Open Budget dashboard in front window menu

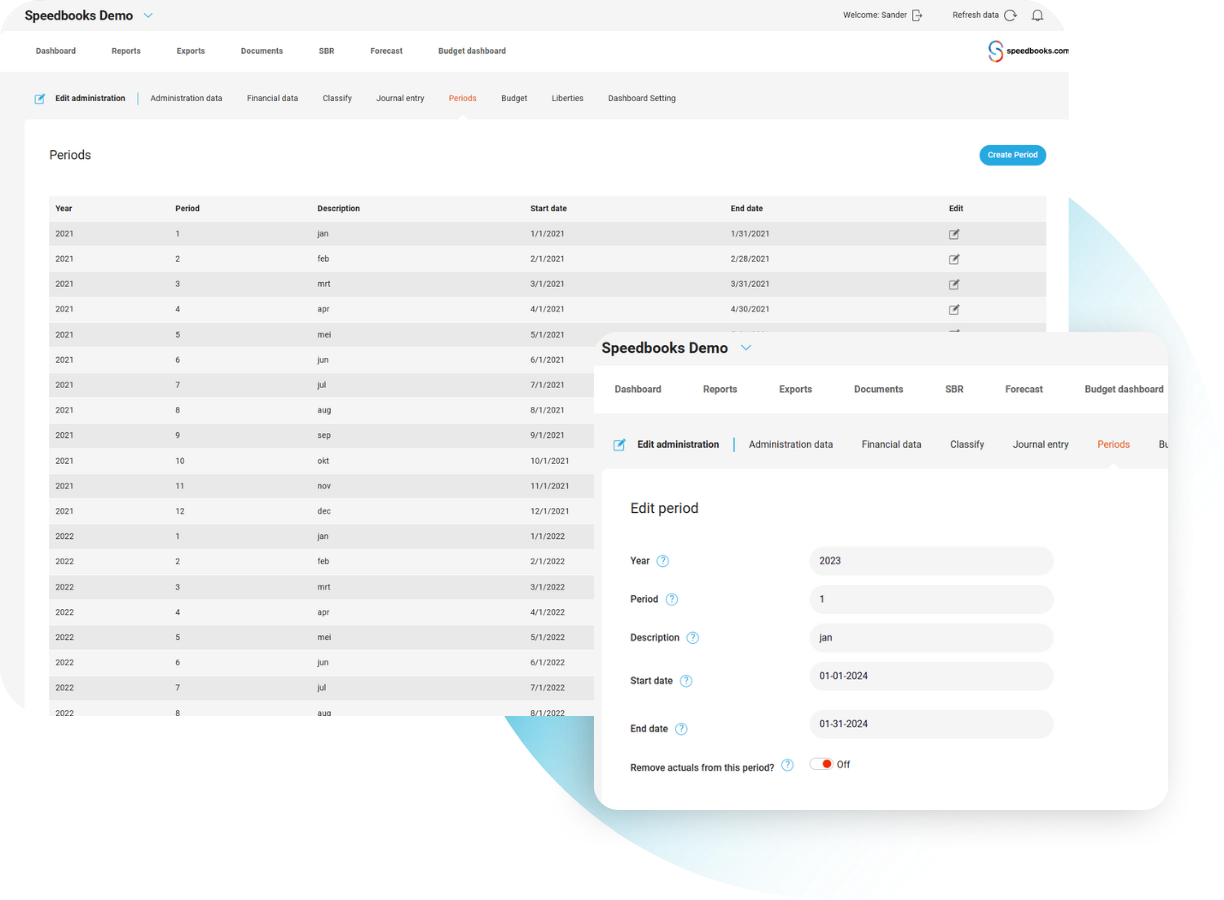click(x=1124, y=390)
